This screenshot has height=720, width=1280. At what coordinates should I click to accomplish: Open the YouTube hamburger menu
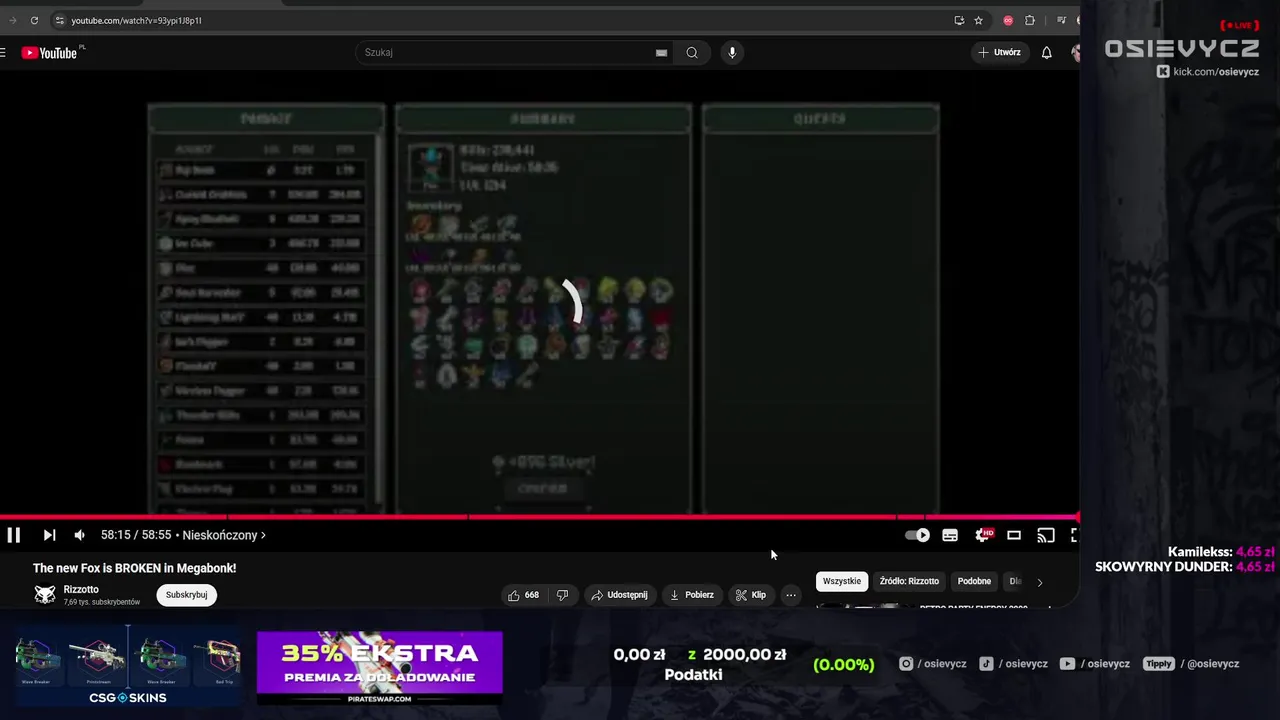tap(4, 53)
